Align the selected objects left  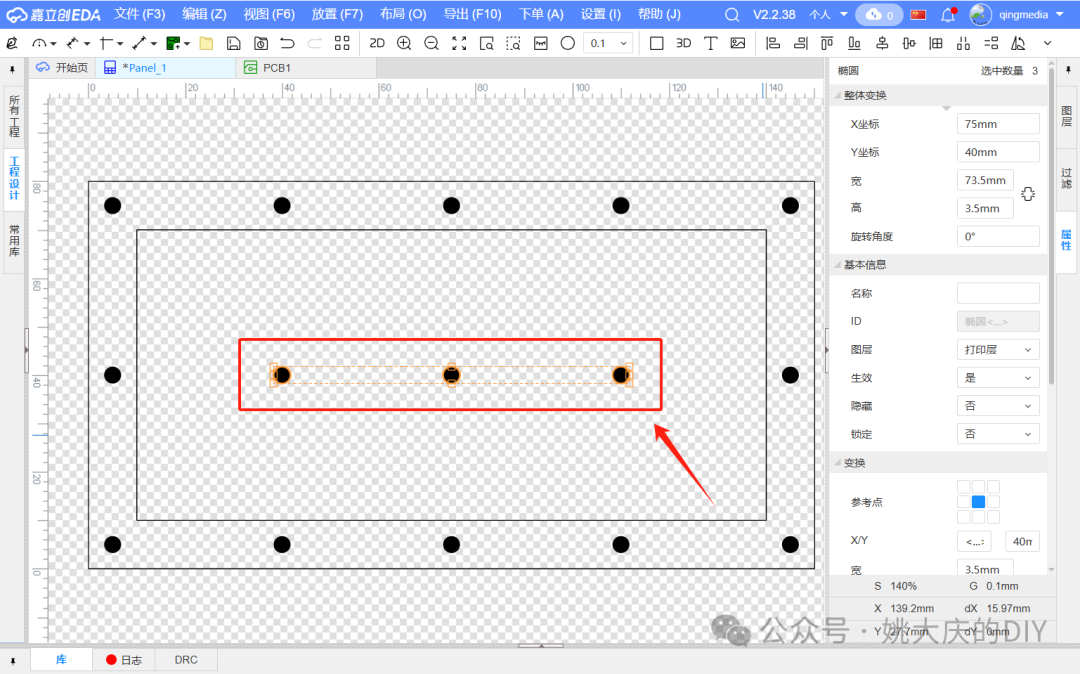(x=773, y=43)
